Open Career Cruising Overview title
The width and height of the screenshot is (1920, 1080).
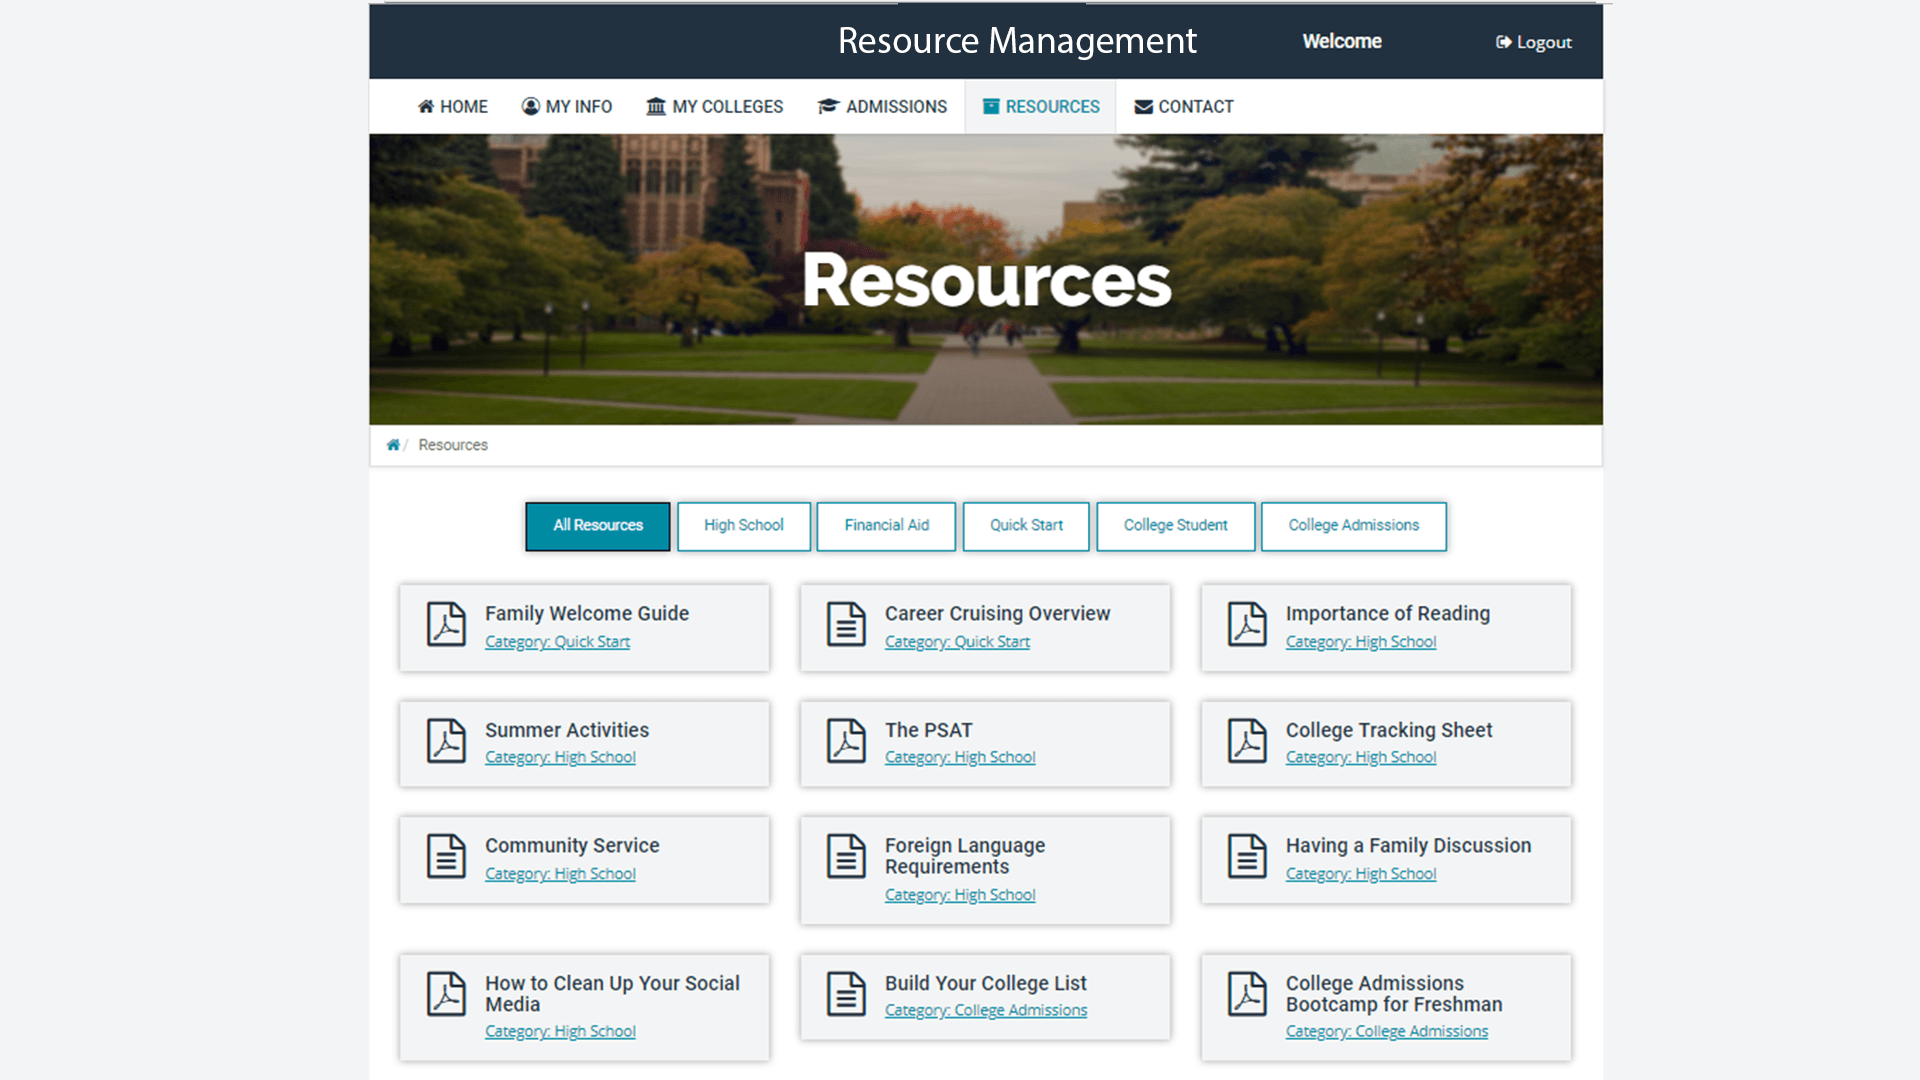pyautogui.click(x=997, y=613)
